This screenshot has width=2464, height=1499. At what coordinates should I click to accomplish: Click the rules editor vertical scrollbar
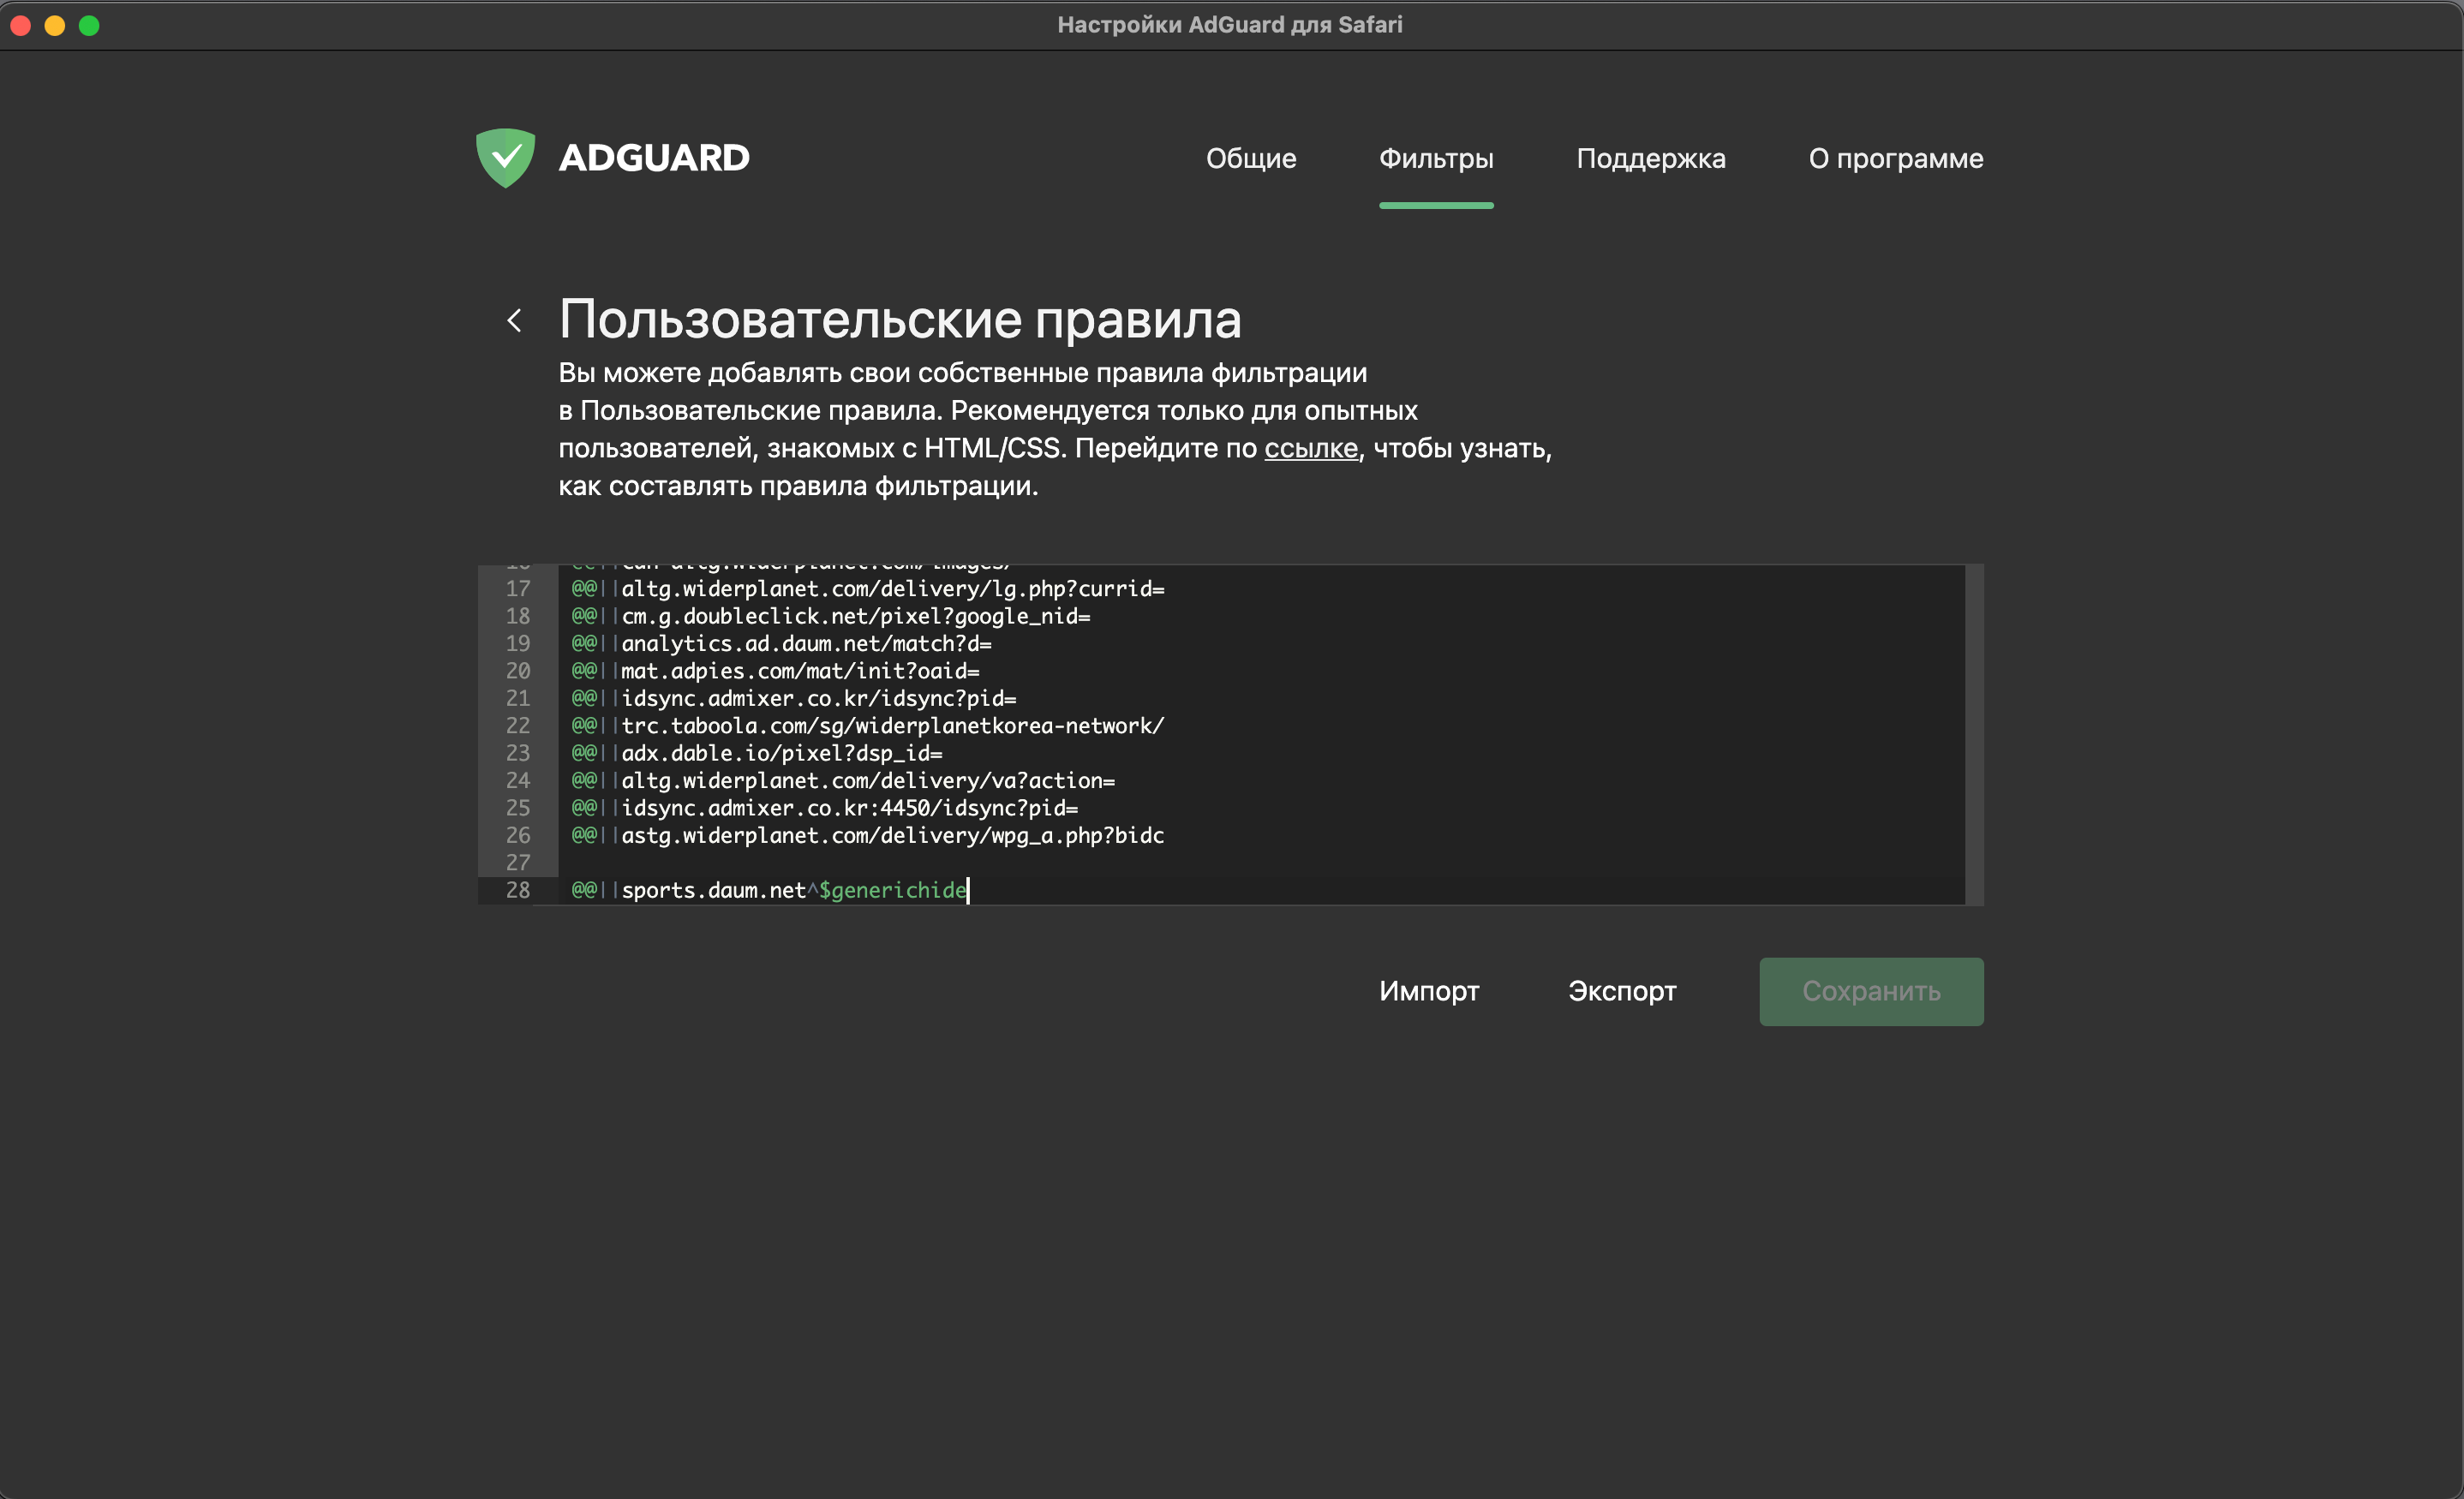(x=1974, y=735)
